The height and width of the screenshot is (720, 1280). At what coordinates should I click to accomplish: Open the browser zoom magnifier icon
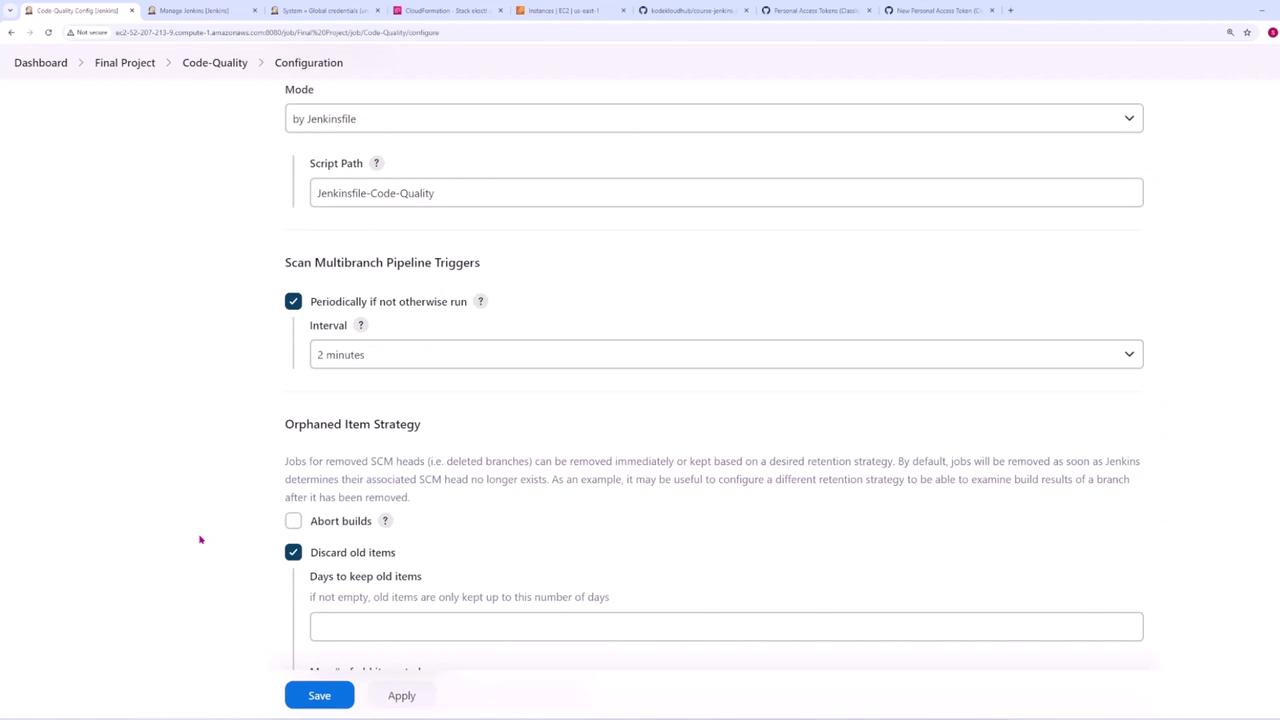(1230, 32)
